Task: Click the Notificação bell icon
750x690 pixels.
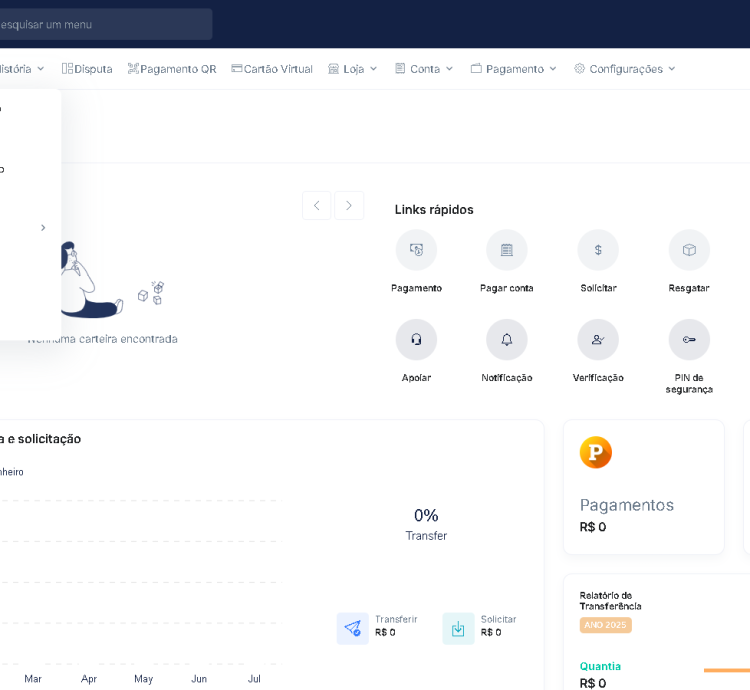Action: click(x=506, y=340)
